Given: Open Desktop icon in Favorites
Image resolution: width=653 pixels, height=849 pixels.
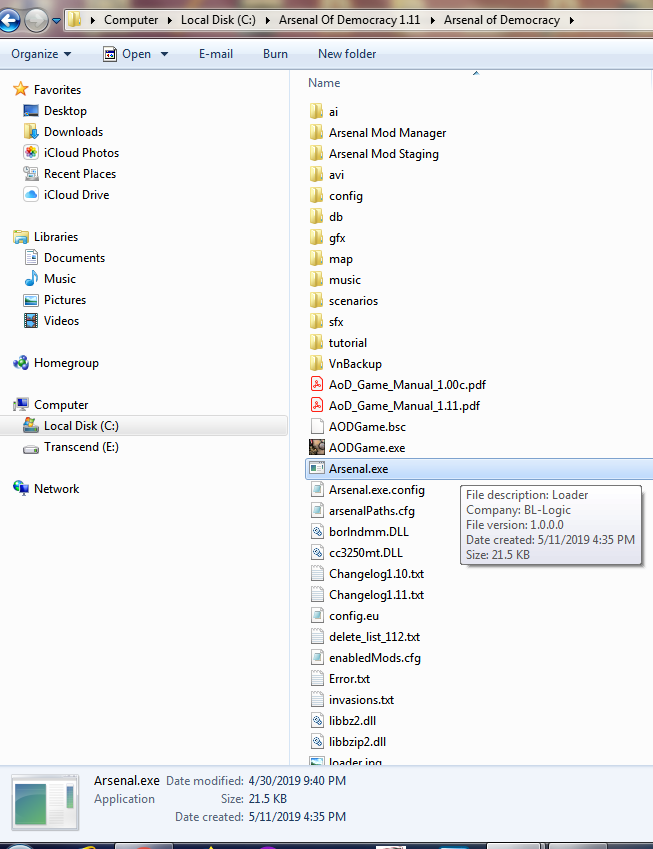Looking at the screenshot, I should 31,111.
